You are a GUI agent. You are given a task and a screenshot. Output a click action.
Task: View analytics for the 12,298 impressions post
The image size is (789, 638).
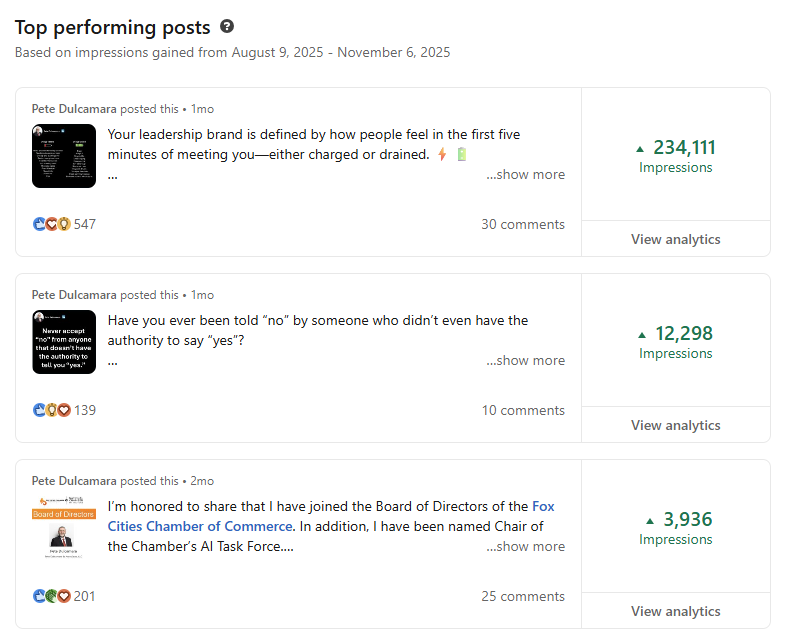[675, 425]
